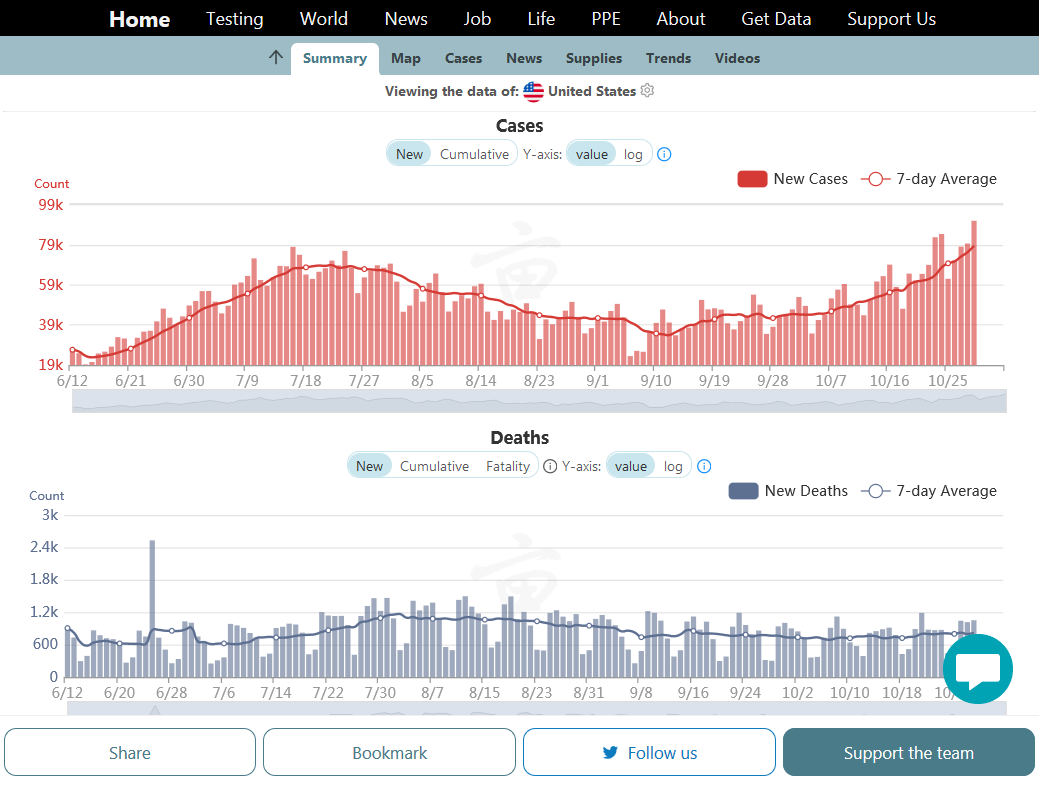Toggle the Deaths 7-day Average legend item

[930, 491]
